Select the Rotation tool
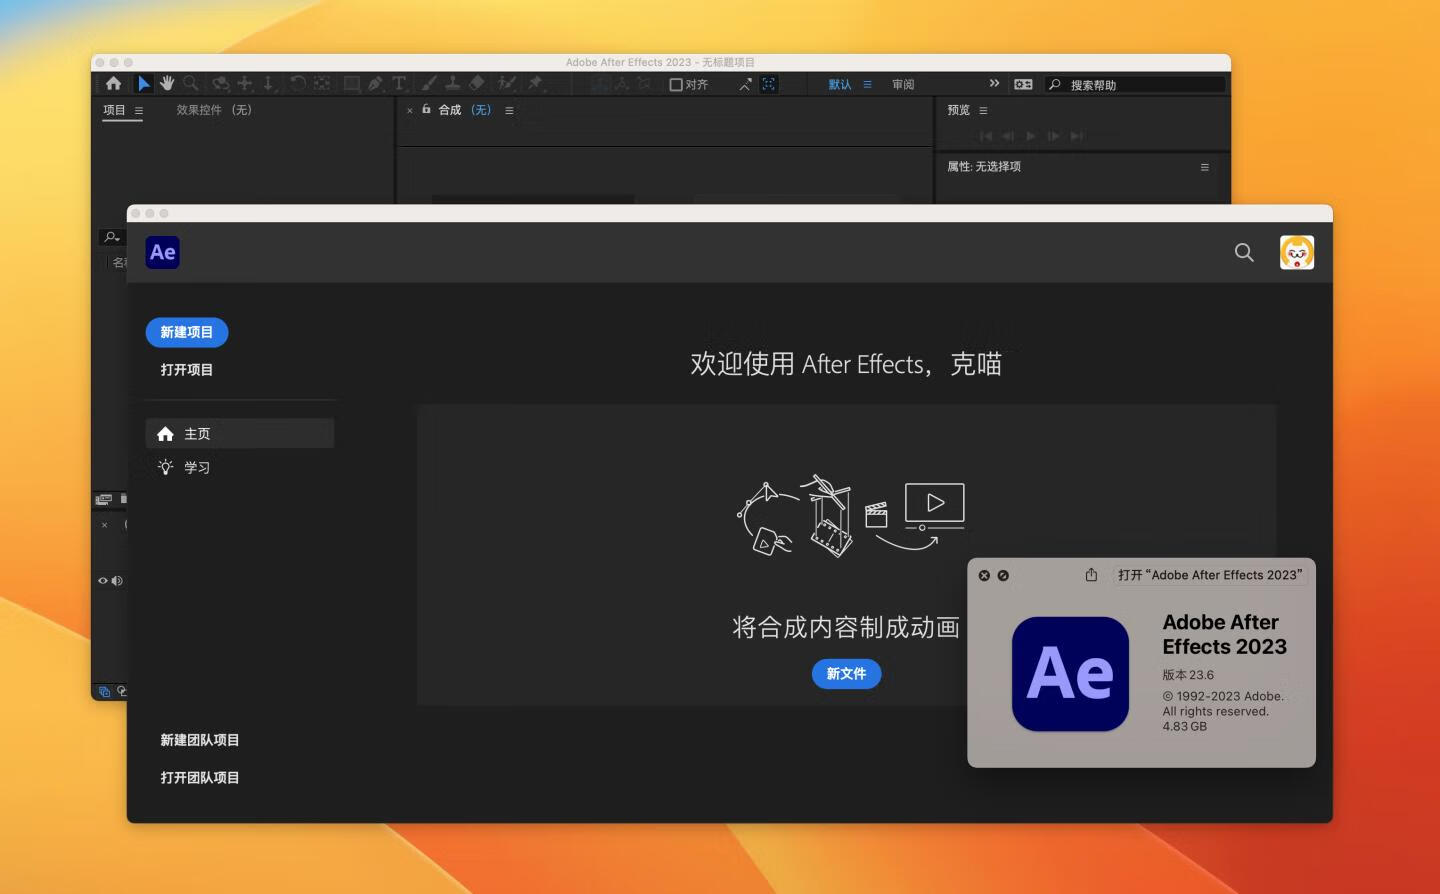 [298, 84]
